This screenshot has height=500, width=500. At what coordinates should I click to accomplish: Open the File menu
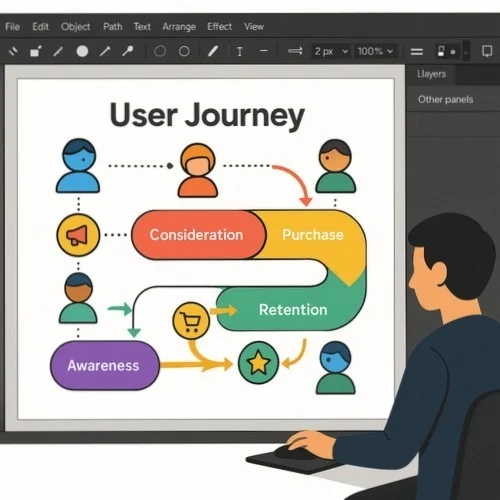coord(13,27)
